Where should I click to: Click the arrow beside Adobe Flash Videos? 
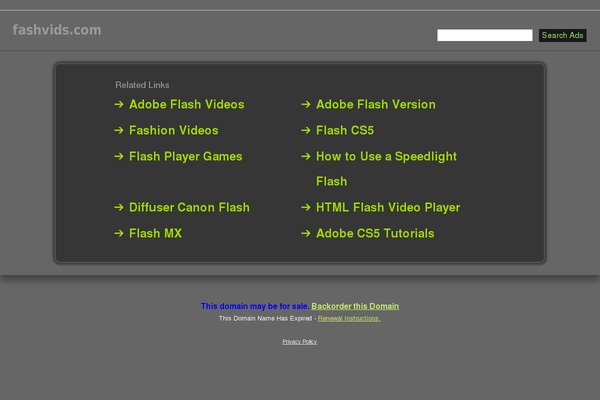pos(119,104)
